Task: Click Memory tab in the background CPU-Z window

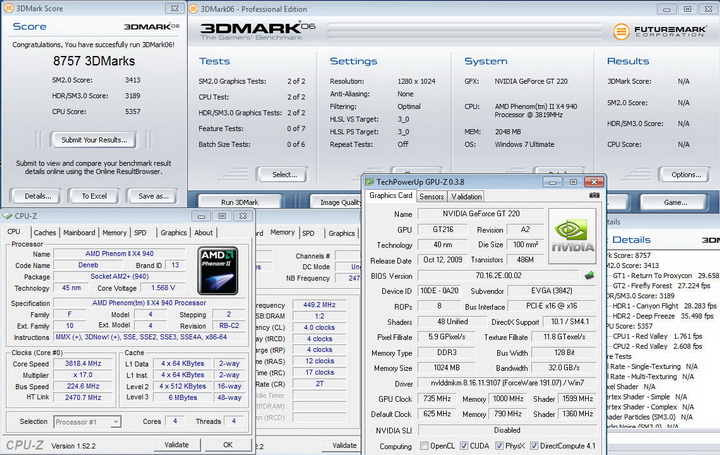Action: [x=282, y=232]
